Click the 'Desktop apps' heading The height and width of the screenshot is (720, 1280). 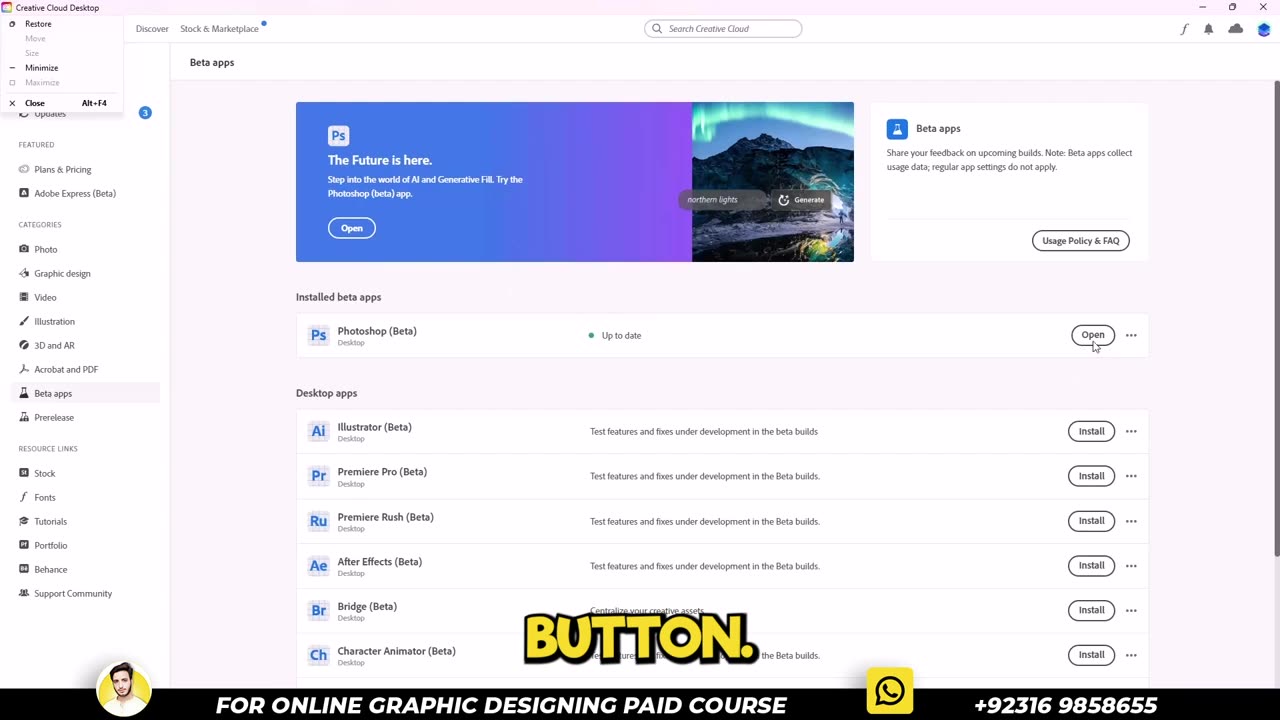pyautogui.click(x=326, y=393)
